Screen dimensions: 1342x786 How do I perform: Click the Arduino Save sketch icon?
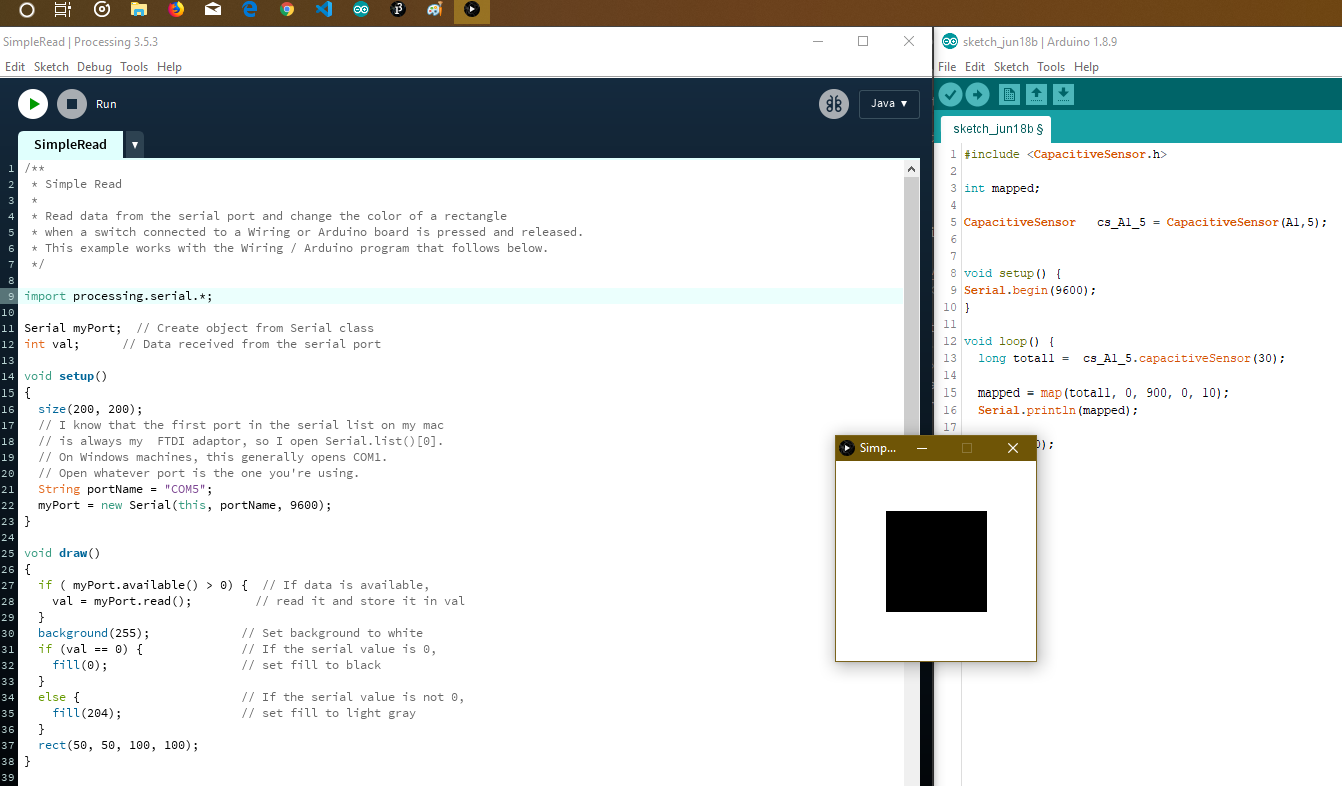[x=1063, y=94]
